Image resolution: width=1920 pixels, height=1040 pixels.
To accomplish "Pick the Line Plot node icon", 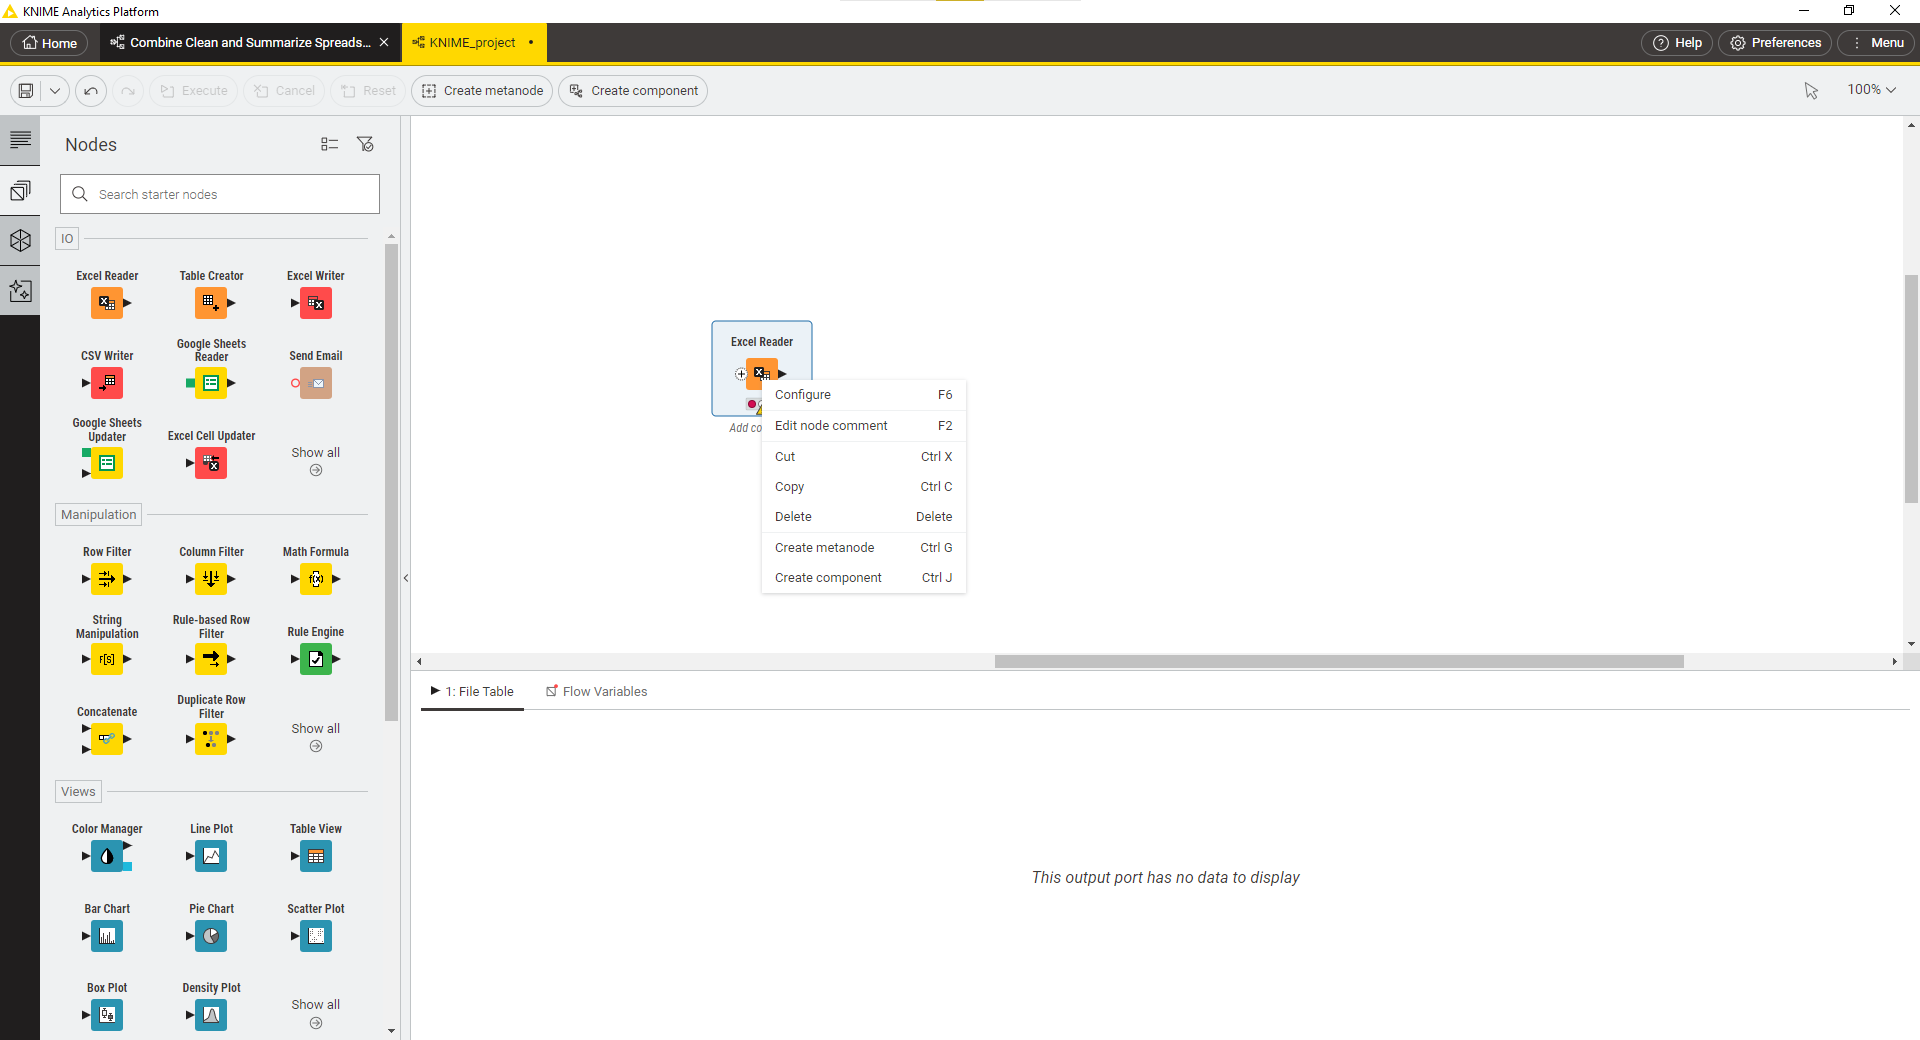I will coord(211,856).
